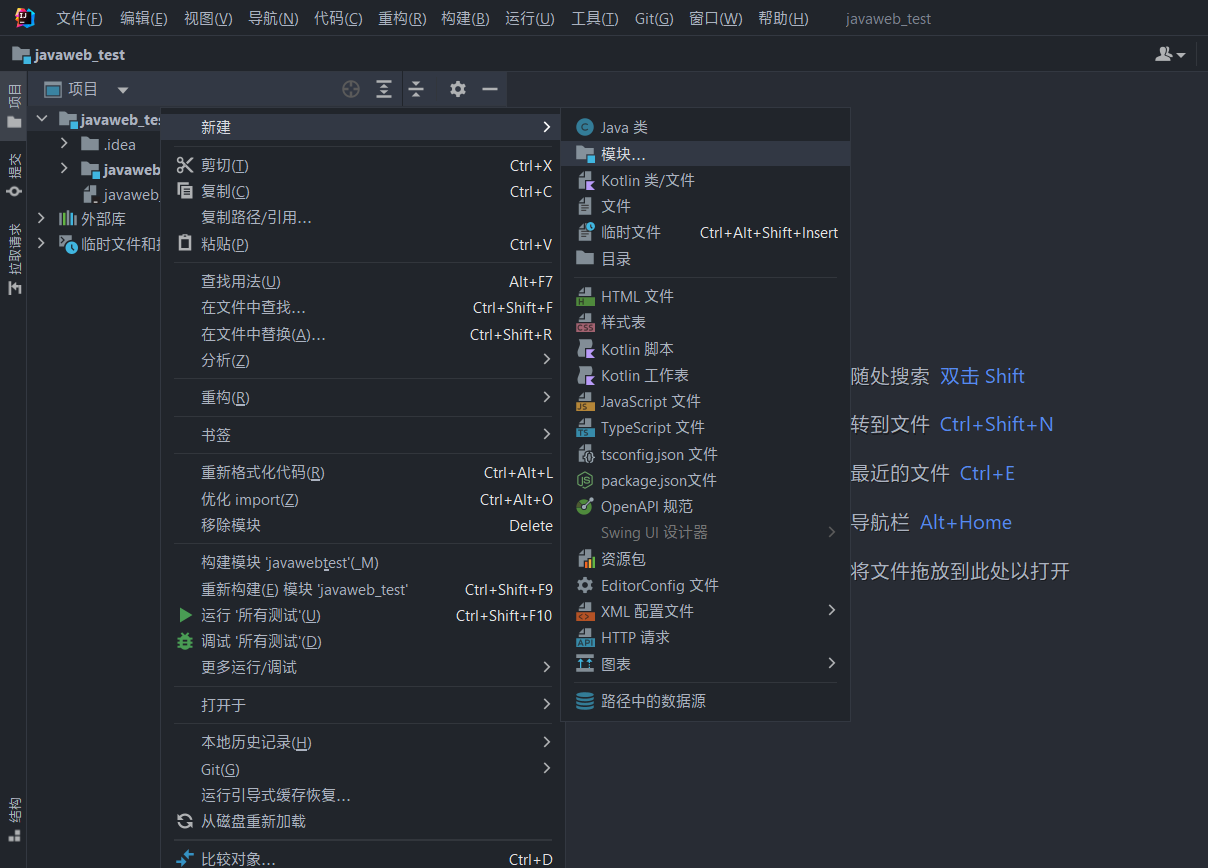Open project panel options via gear icon
The image size is (1208, 868).
tap(457, 89)
